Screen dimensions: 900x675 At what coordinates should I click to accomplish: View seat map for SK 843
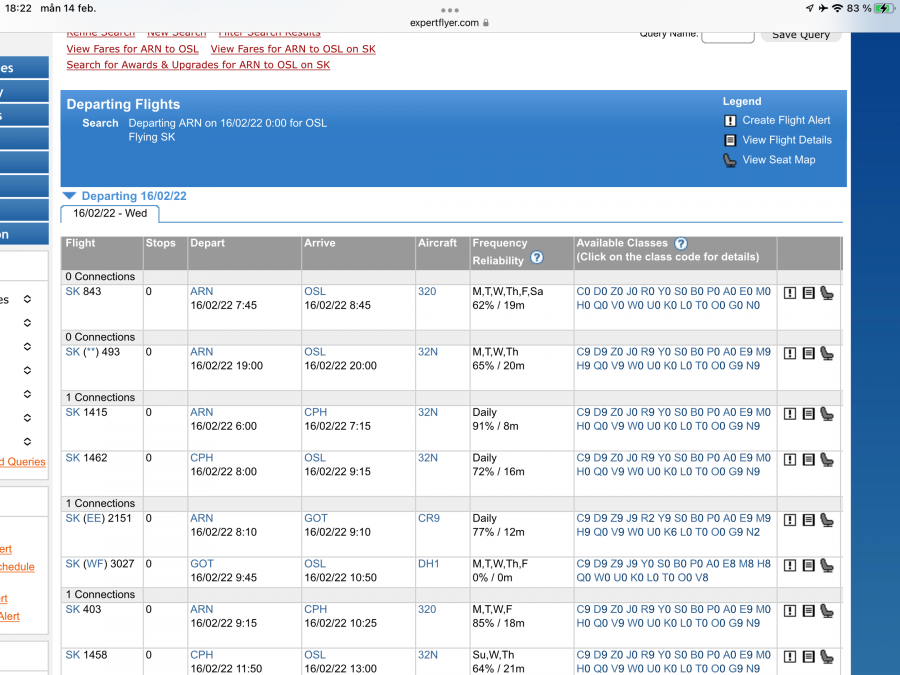point(827,293)
